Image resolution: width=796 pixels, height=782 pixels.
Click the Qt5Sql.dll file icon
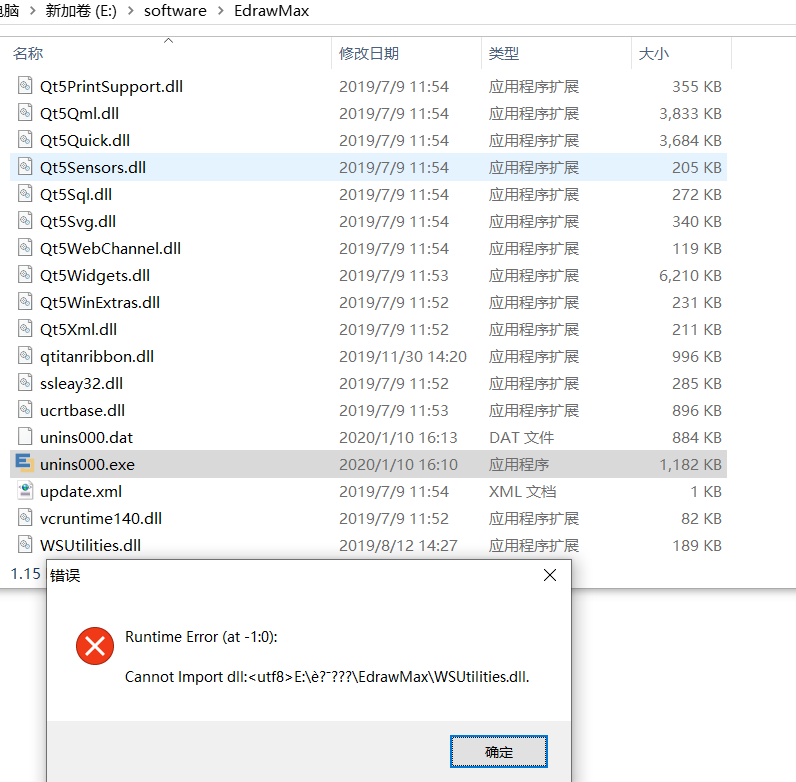pyautogui.click(x=25, y=193)
